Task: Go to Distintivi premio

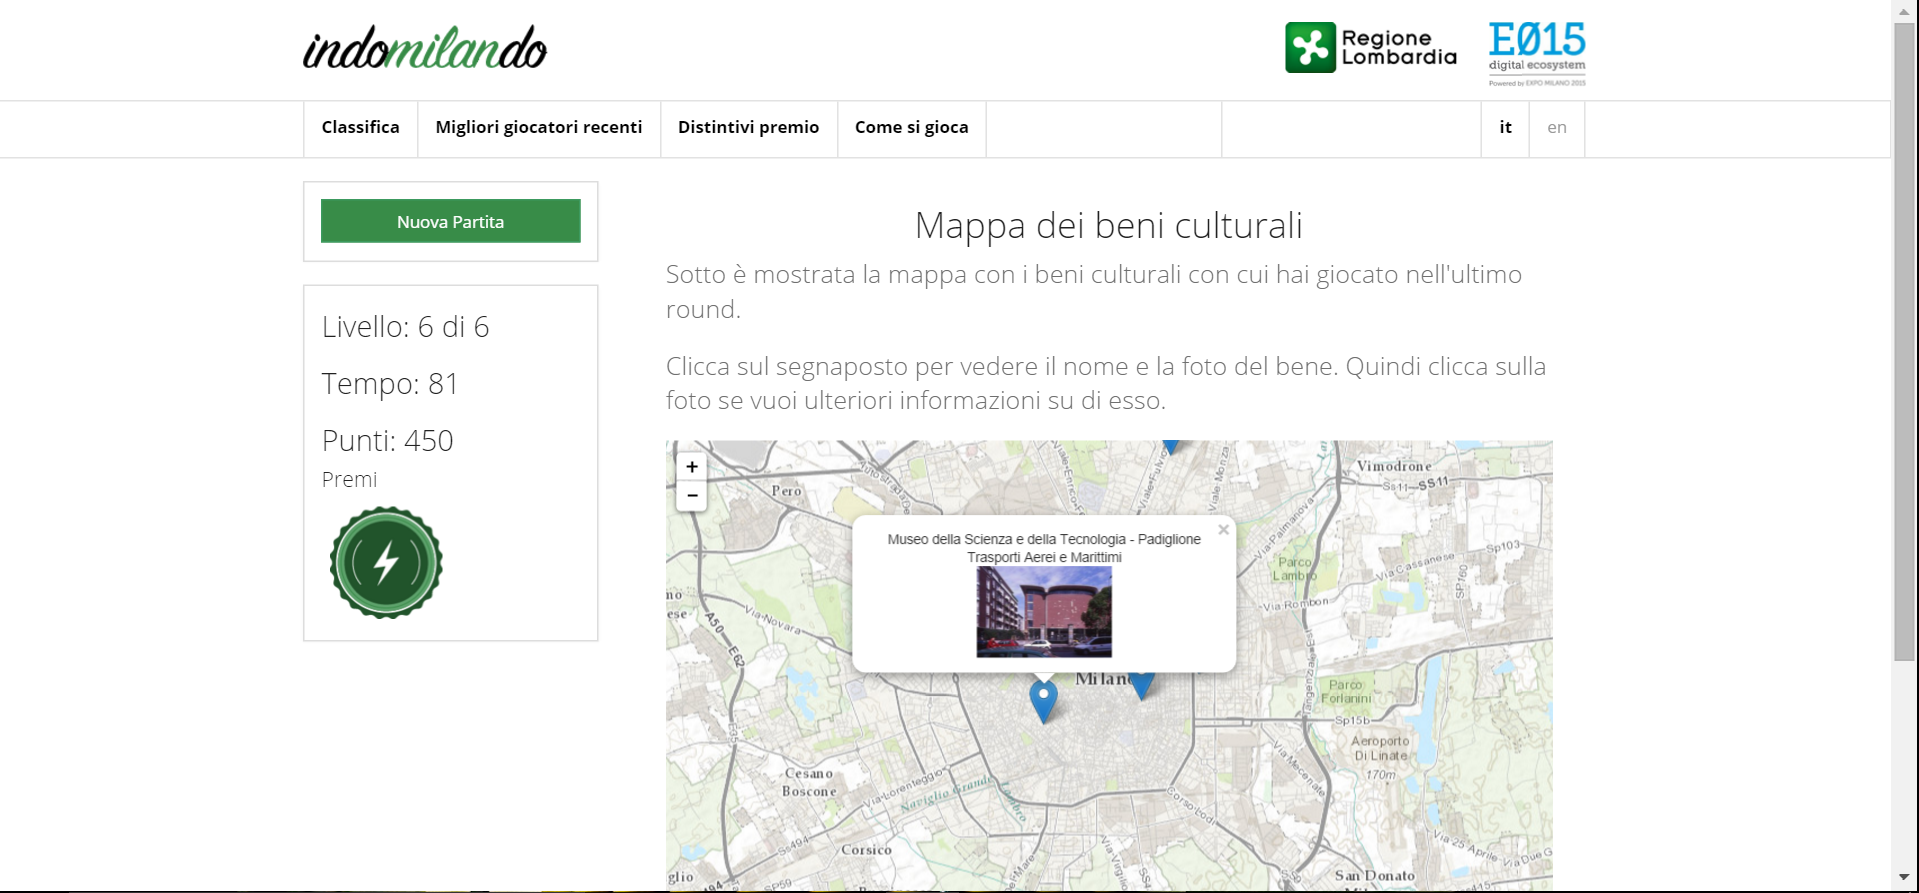Action: pyautogui.click(x=748, y=128)
